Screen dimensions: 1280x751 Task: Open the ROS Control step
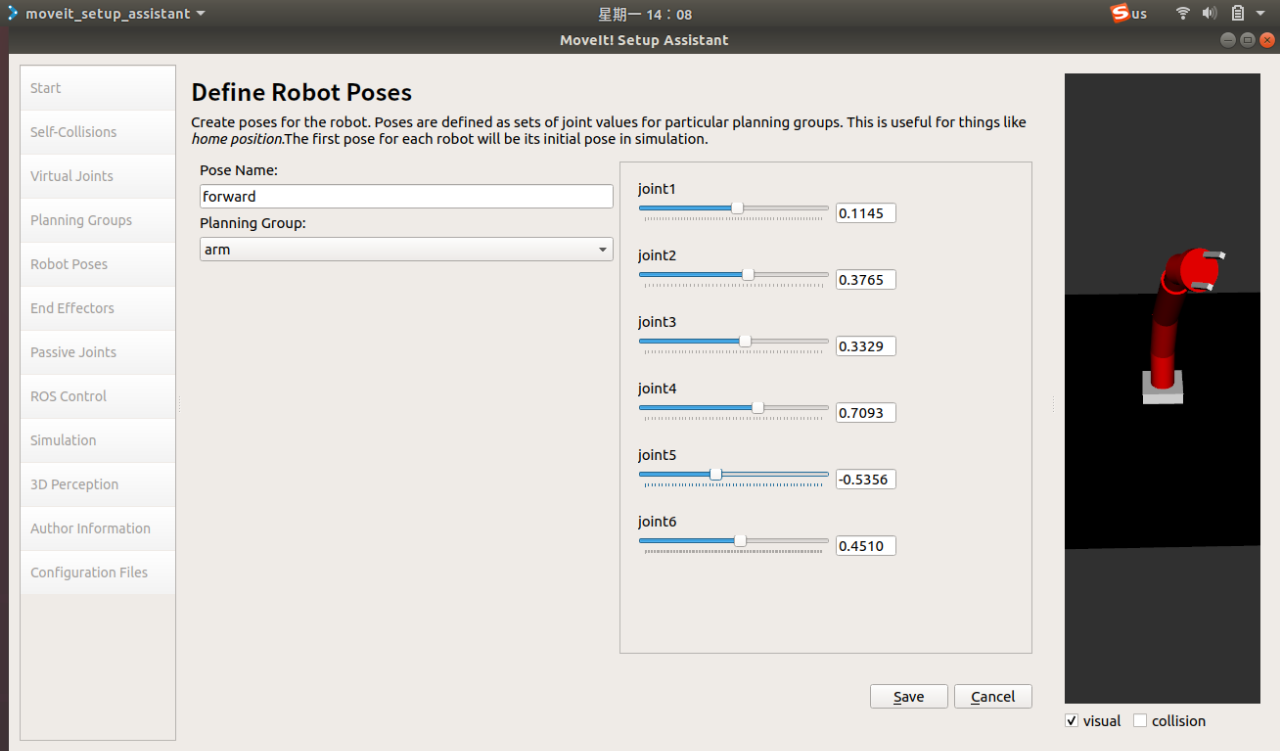pyautogui.click(x=98, y=396)
